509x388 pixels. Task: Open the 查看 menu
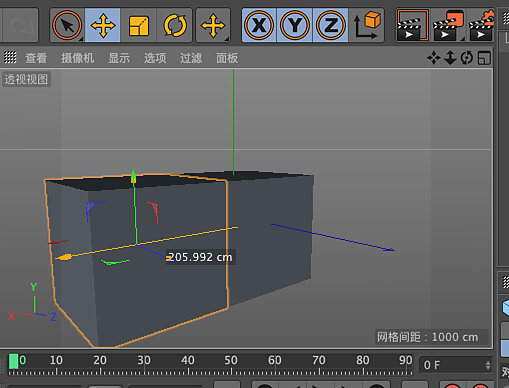pyautogui.click(x=36, y=58)
